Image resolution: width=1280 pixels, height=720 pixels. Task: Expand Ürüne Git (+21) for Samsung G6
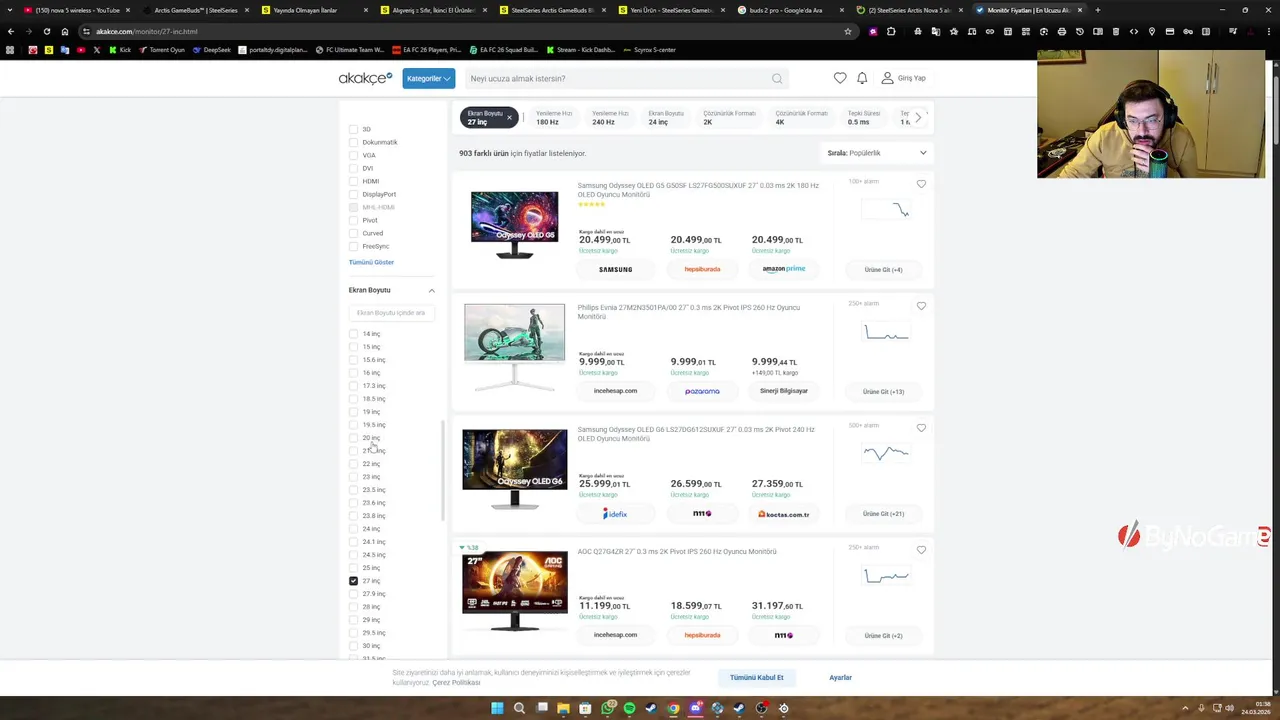click(884, 514)
